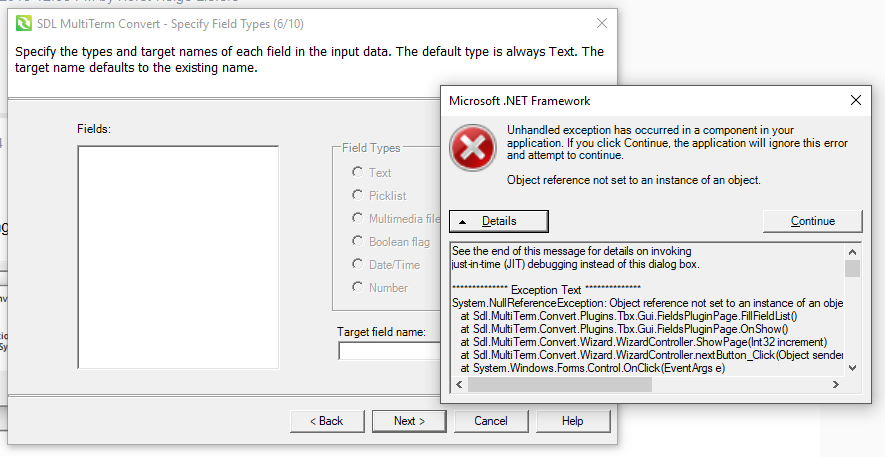
Task: Open Help for the wizard
Action: pyautogui.click(x=572, y=421)
